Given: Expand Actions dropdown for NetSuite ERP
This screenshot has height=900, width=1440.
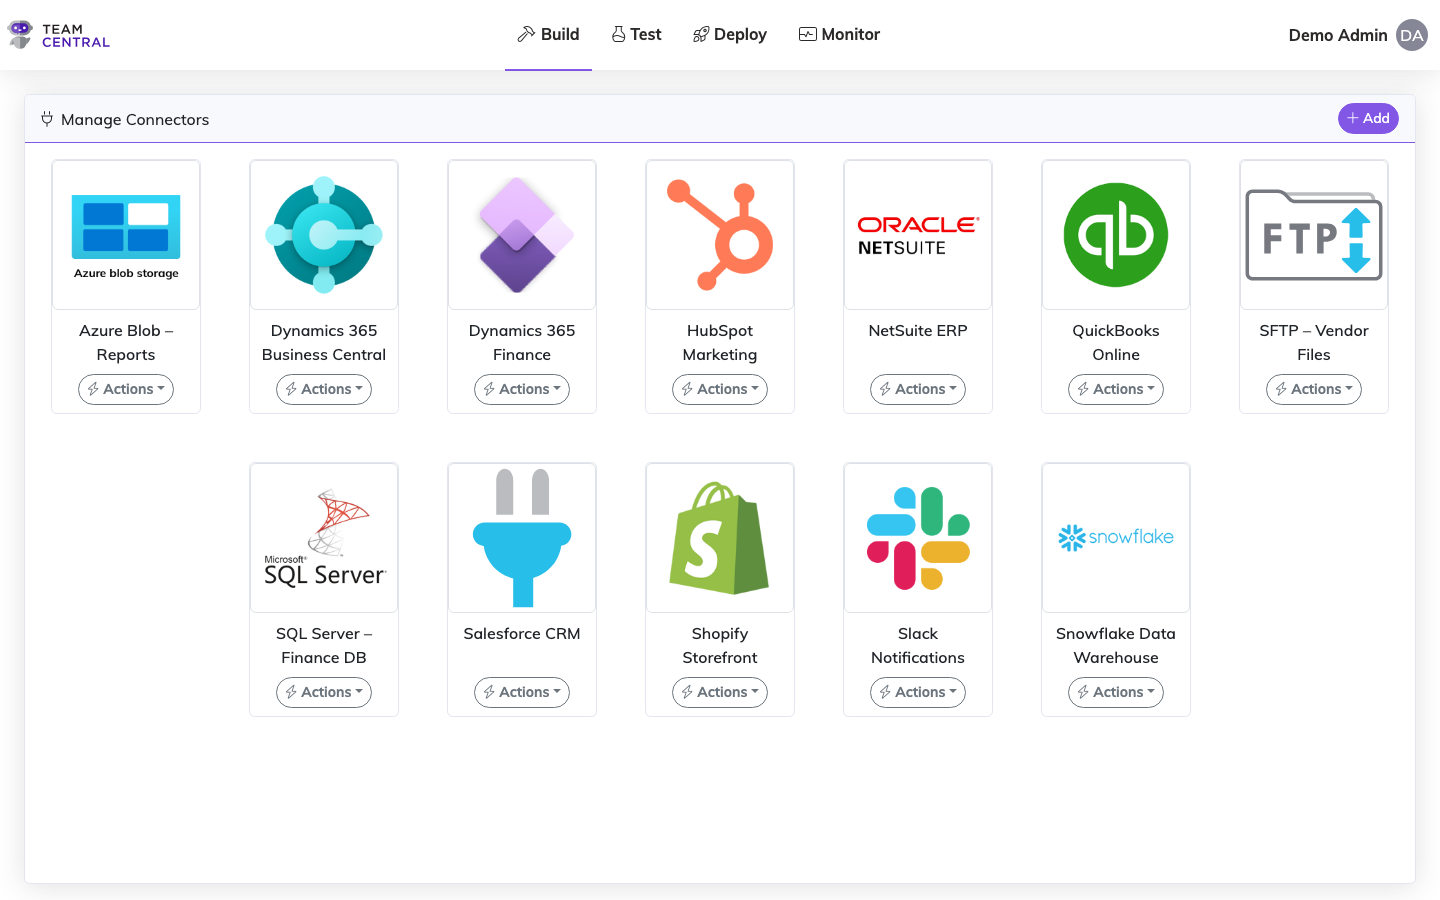Looking at the screenshot, I should click(x=918, y=389).
